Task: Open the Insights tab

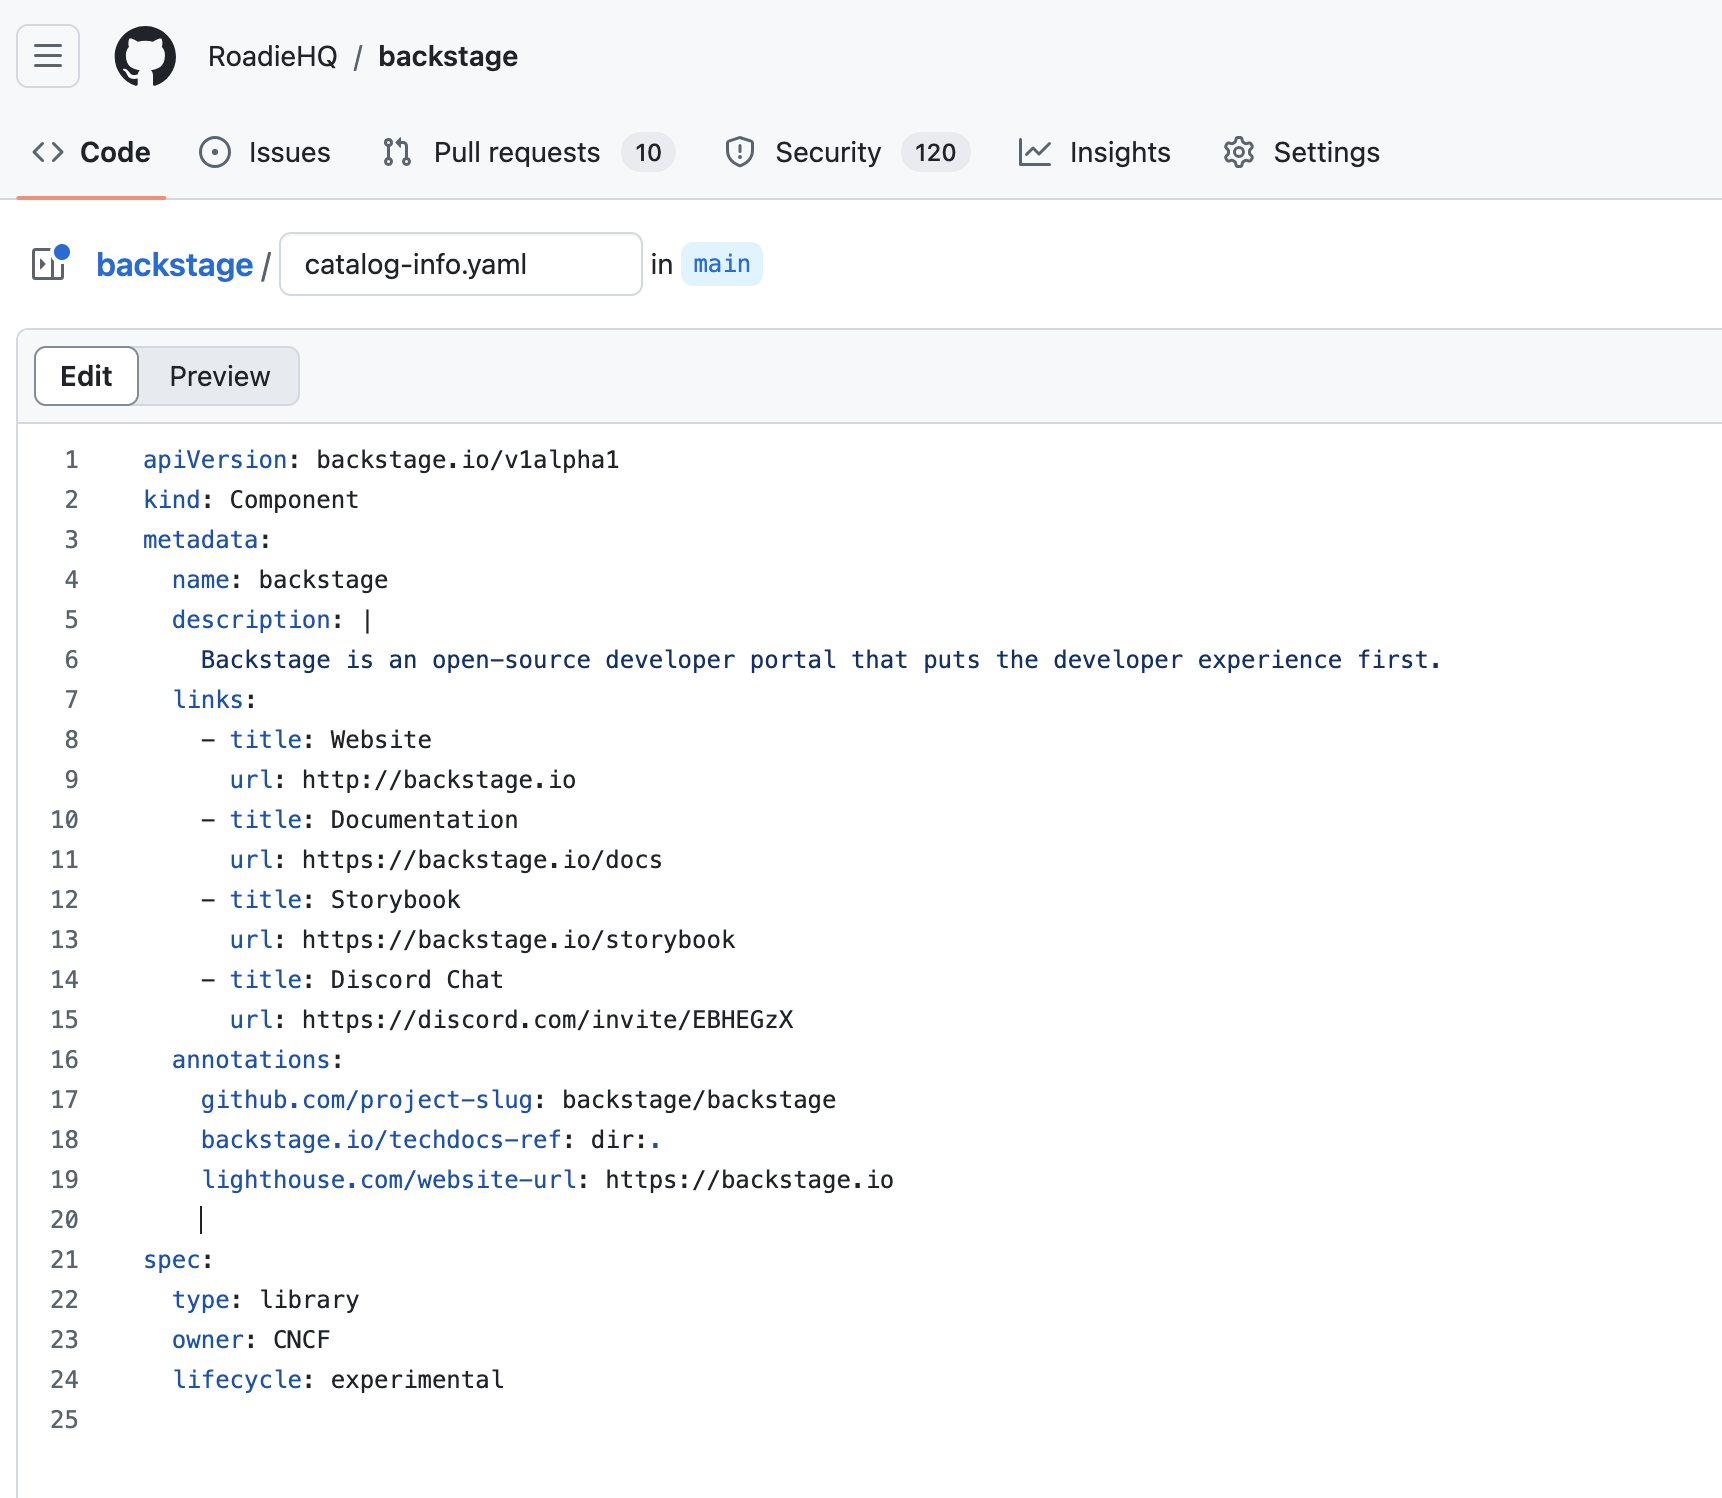Action: (1095, 152)
